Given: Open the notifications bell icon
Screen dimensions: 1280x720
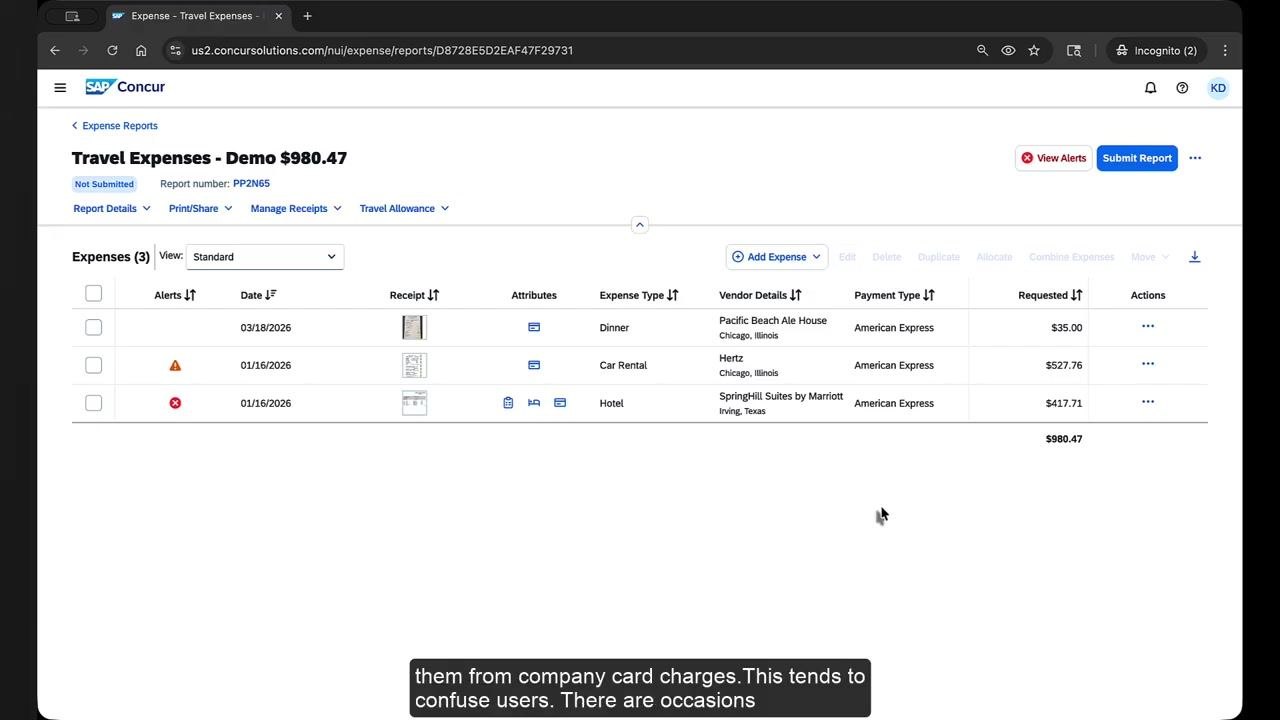Looking at the screenshot, I should [x=1150, y=88].
